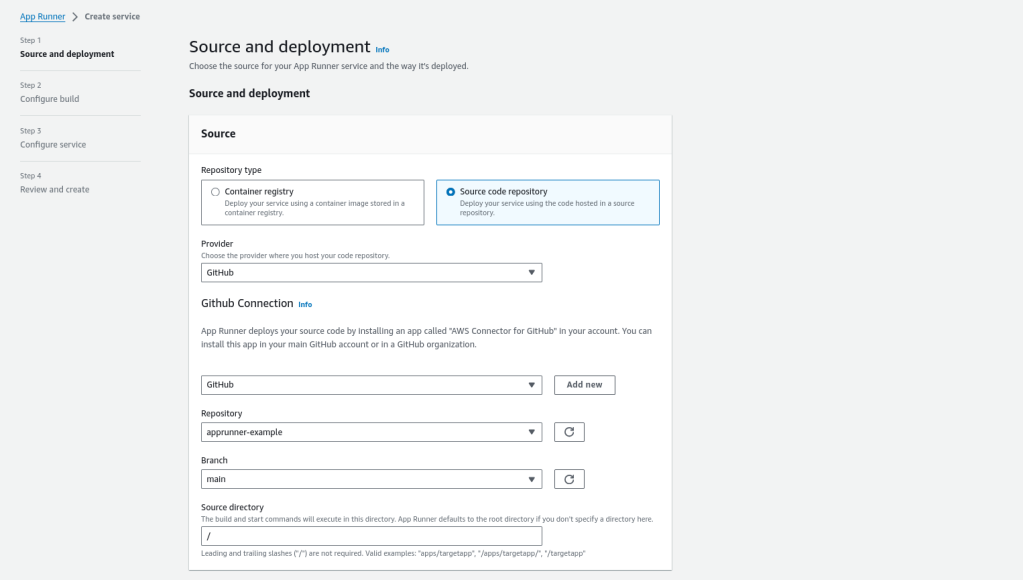Open Info link next to Github Connection

305,304
